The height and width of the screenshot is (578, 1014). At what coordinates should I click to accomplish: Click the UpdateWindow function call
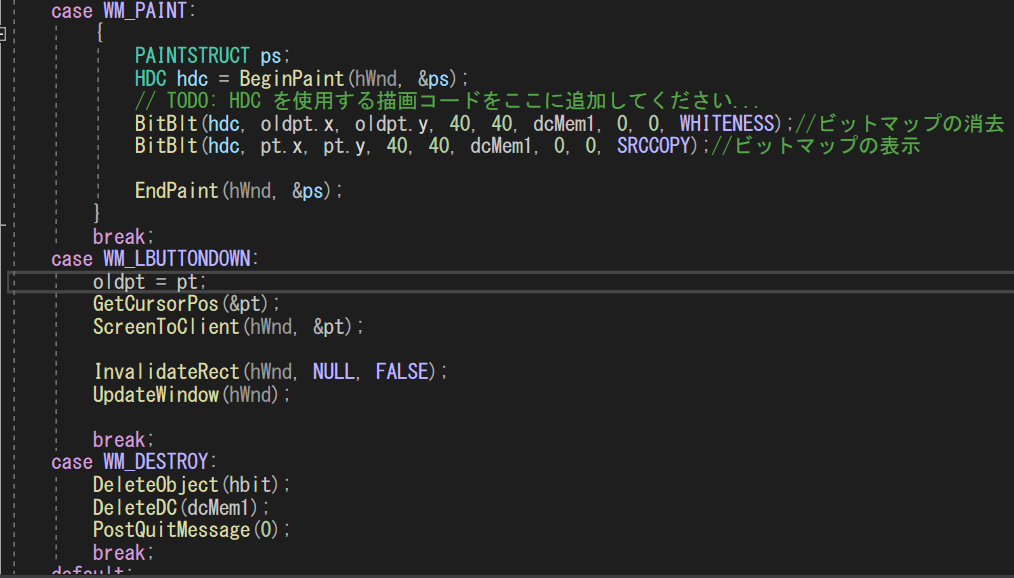point(155,395)
